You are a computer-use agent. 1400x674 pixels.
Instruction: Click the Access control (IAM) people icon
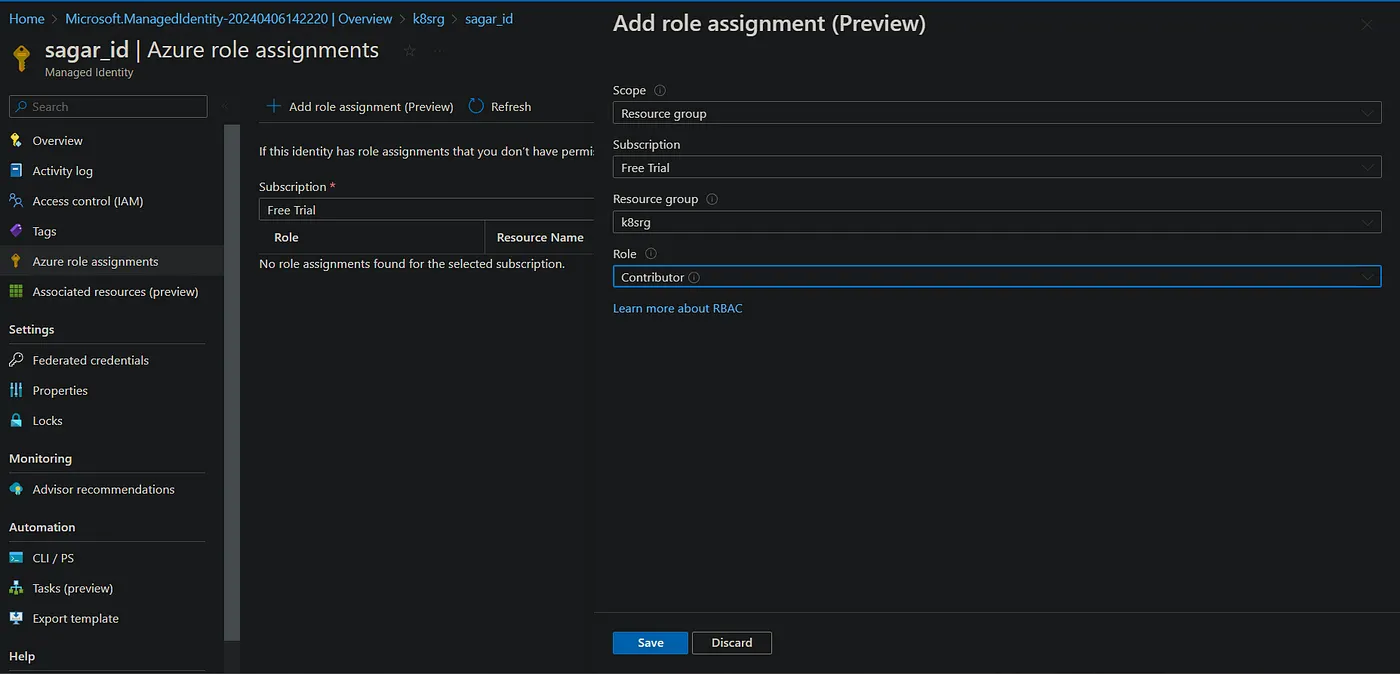point(16,200)
